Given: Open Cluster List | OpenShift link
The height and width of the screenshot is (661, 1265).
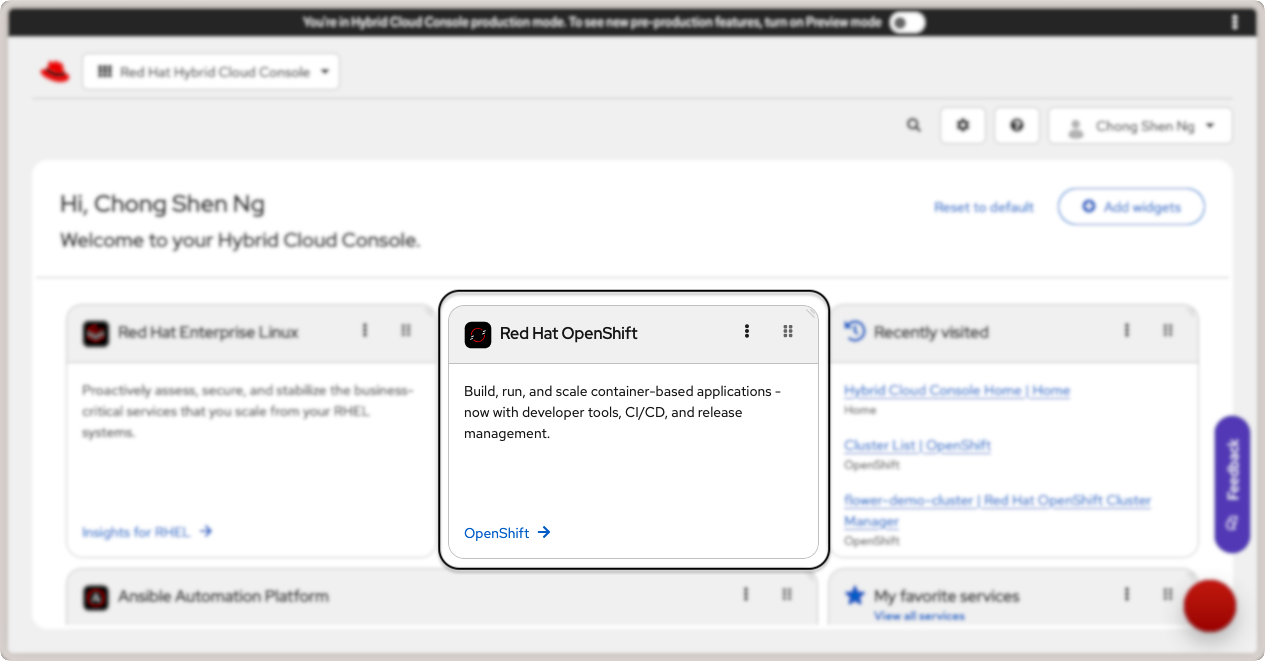Looking at the screenshot, I should [917, 445].
